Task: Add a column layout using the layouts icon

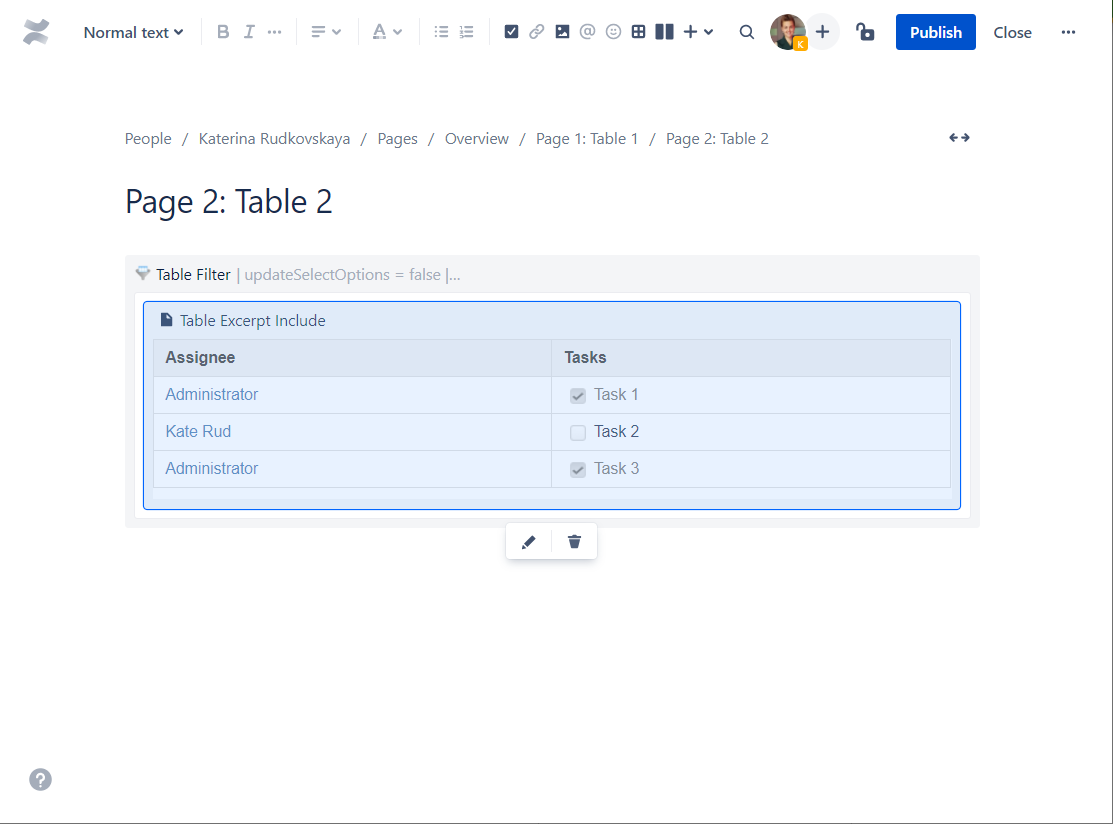Action: [664, 31]
